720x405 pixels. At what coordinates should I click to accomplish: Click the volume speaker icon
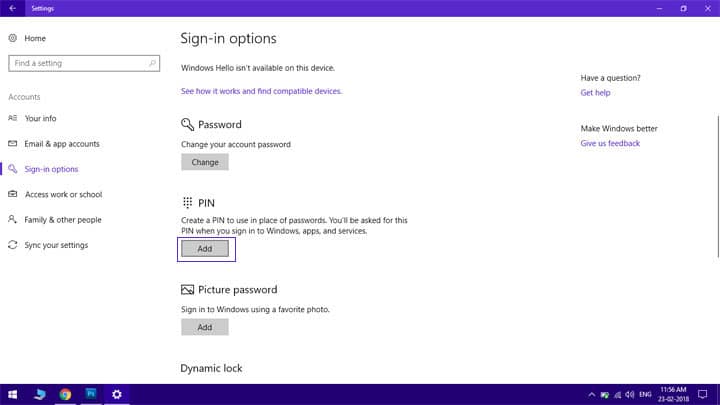click(630, 394)
